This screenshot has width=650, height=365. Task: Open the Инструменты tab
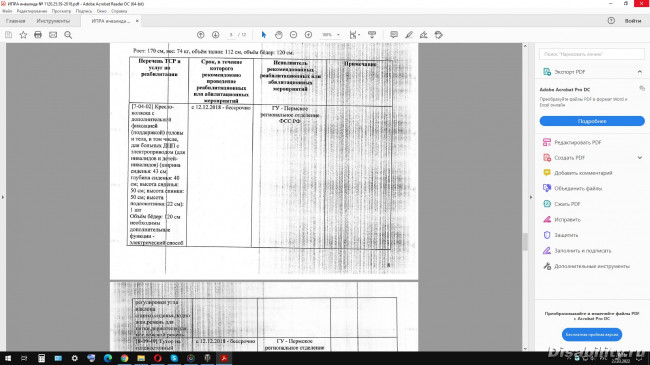tap(53, 21)
